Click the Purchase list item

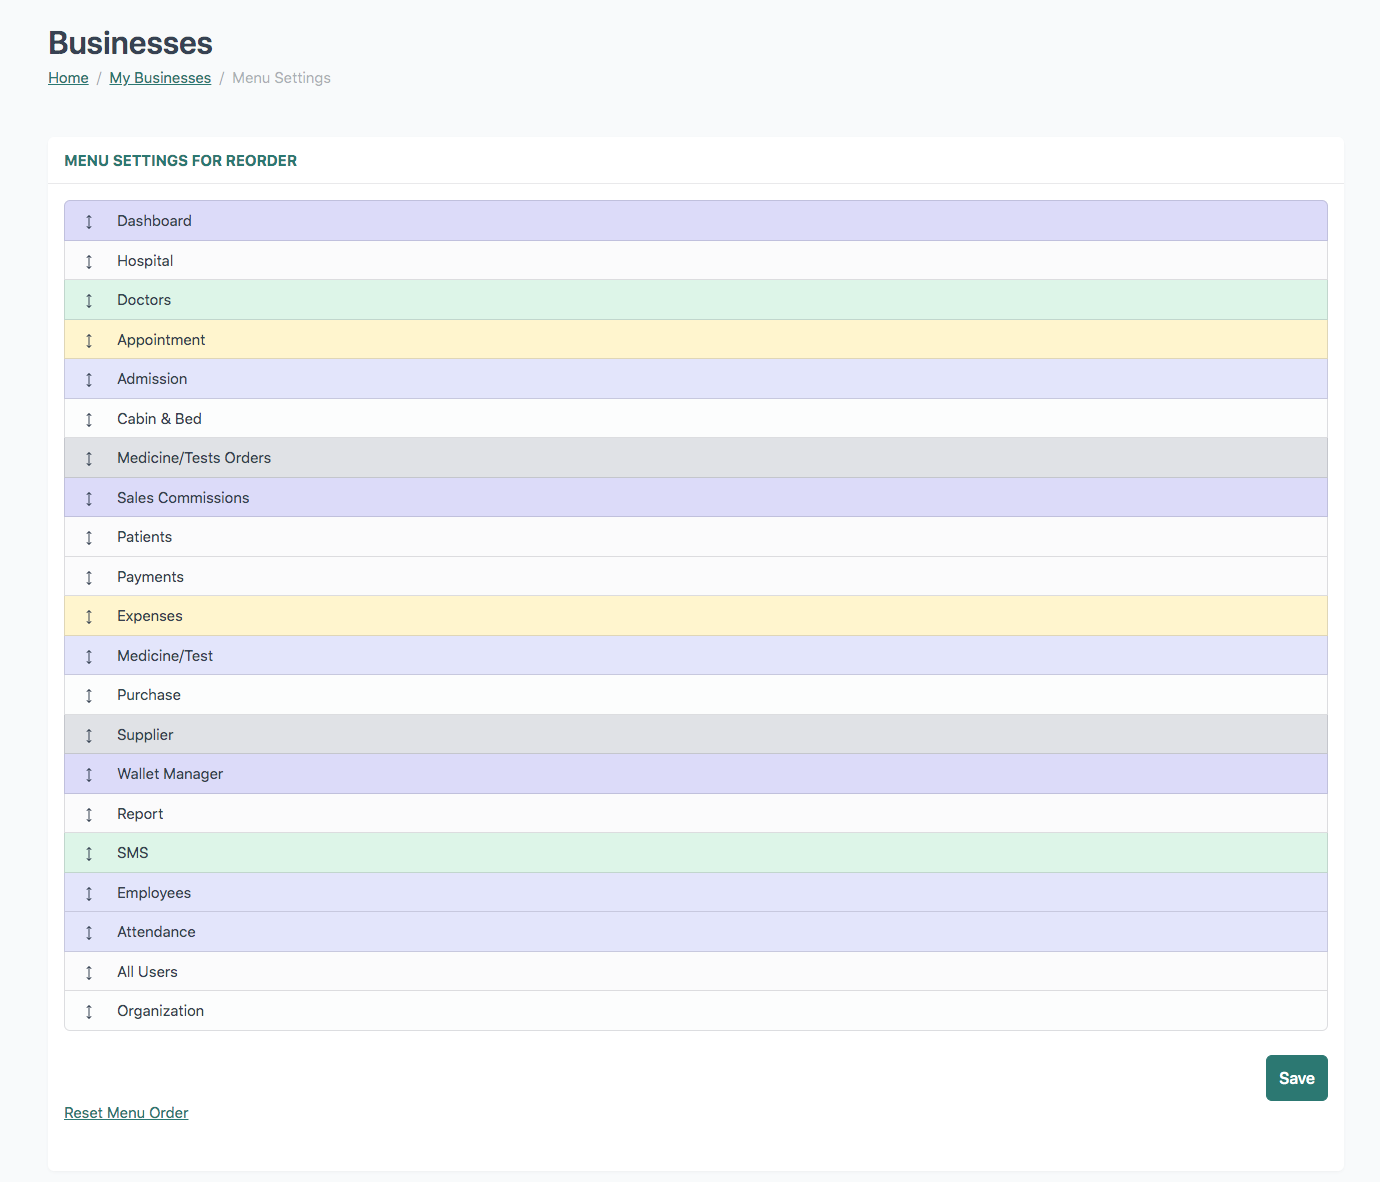pyautogui.click(x=149, y=695)
